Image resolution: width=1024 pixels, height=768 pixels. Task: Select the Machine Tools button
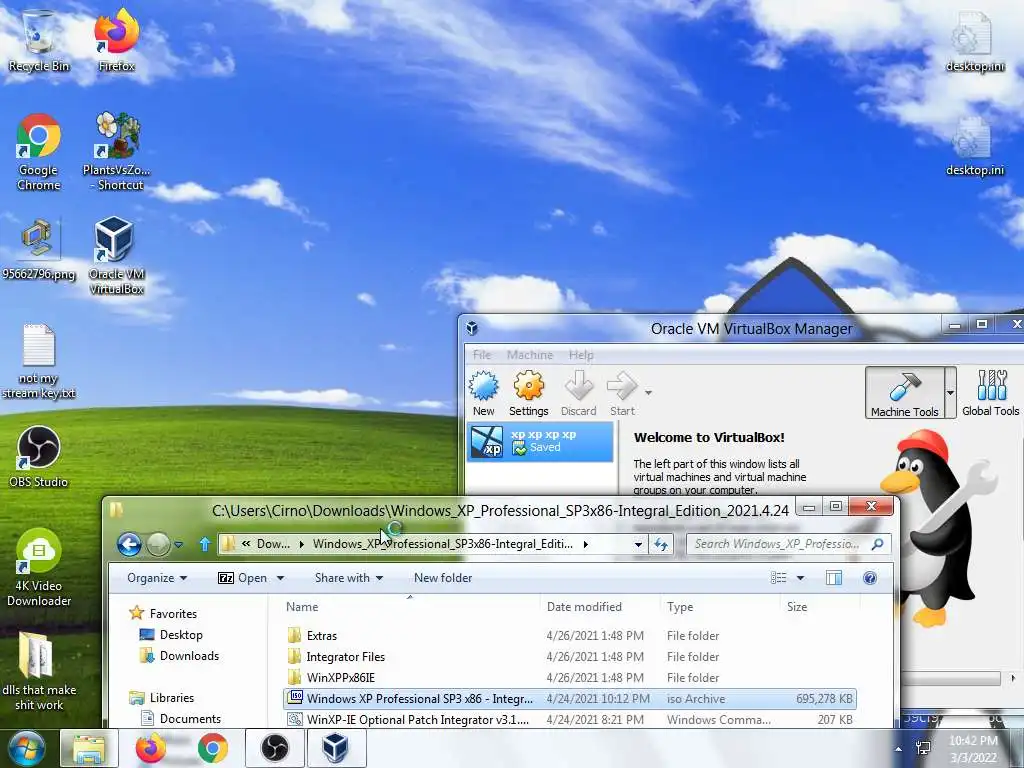pos(904,392)
